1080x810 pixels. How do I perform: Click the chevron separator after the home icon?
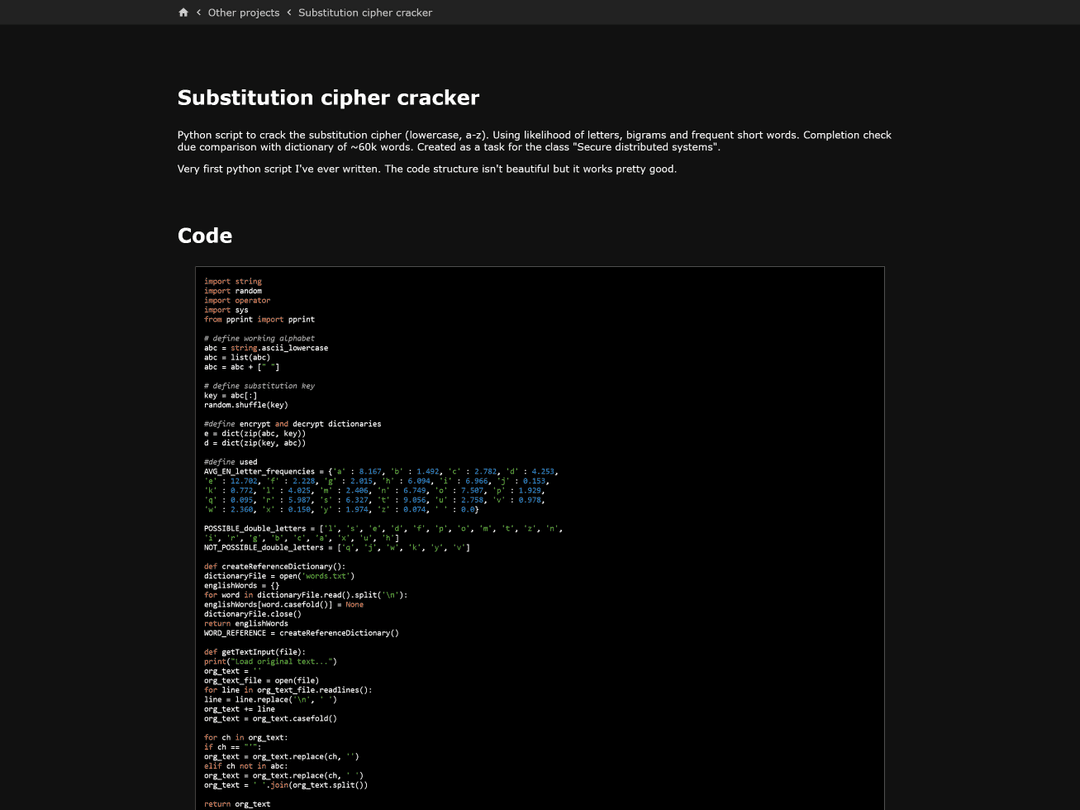coord(197,12)
